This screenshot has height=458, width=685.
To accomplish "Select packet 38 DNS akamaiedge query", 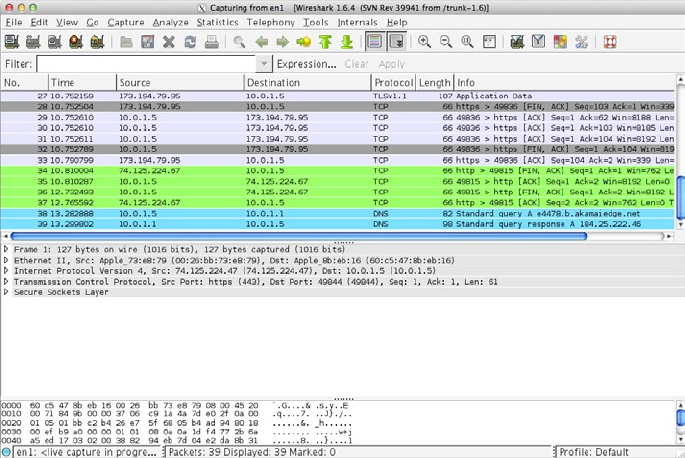I will pyautogui.click(x=337, y=214).
